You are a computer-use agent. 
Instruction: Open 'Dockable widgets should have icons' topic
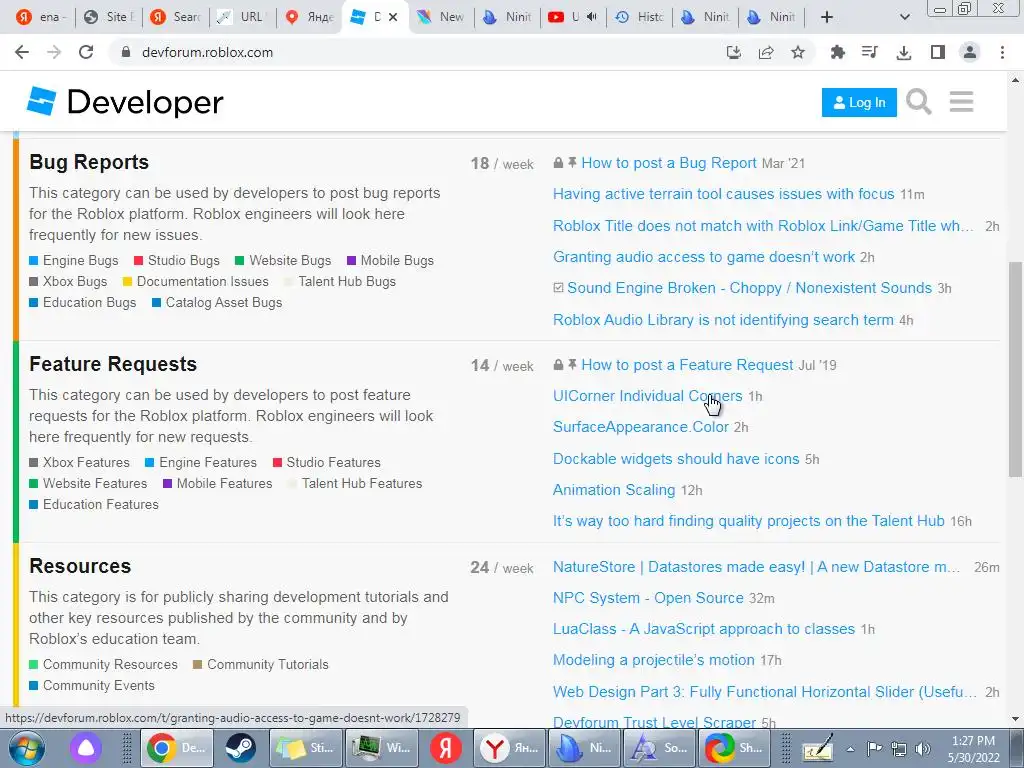pos(676,458)
